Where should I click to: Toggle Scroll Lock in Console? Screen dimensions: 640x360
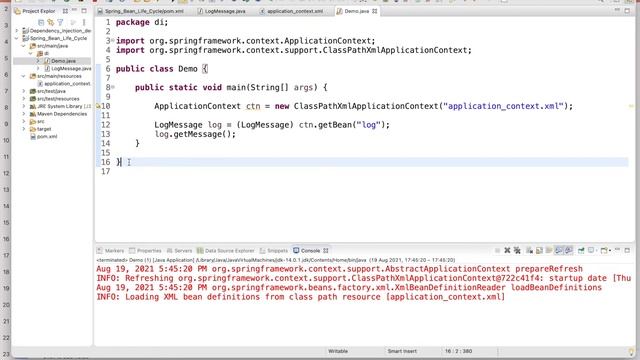tap(539, 251)
